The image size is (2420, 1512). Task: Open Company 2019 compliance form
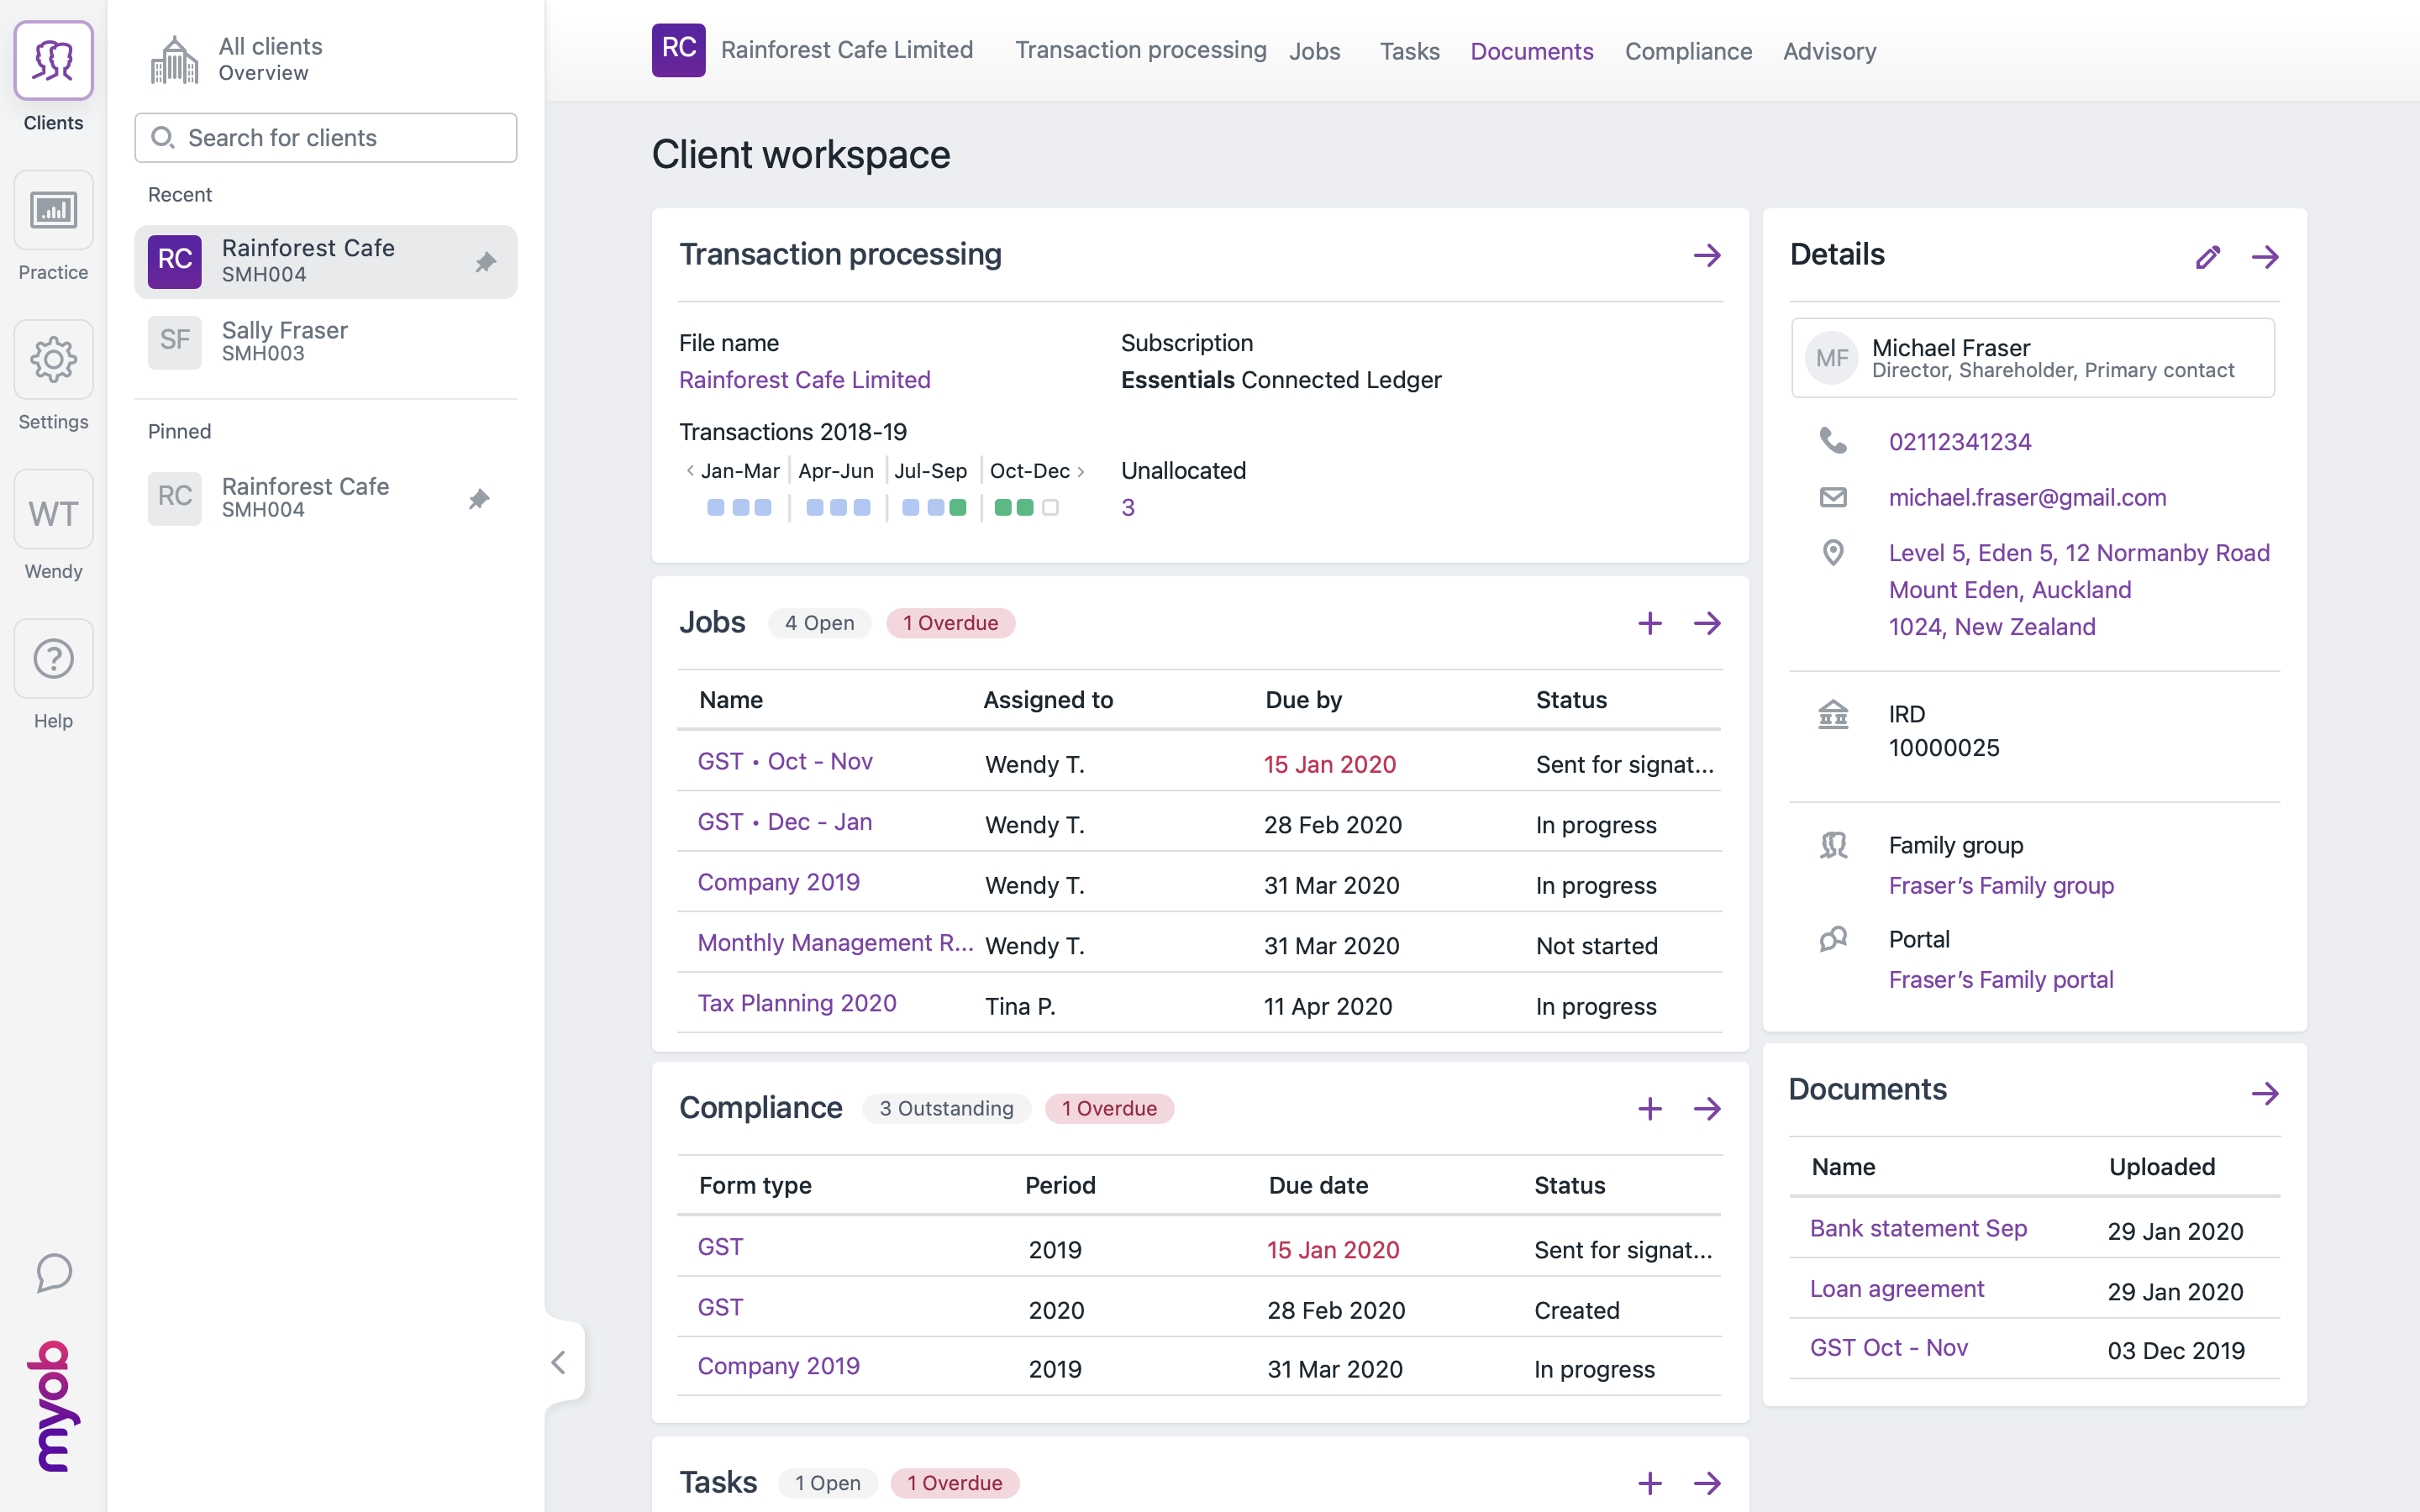778,1366
